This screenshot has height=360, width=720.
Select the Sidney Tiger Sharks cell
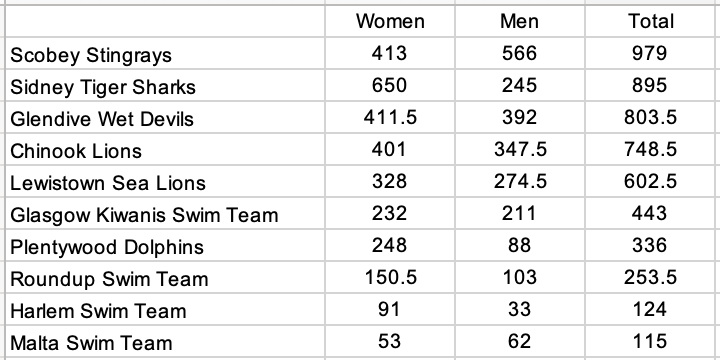tap(165, 85)
